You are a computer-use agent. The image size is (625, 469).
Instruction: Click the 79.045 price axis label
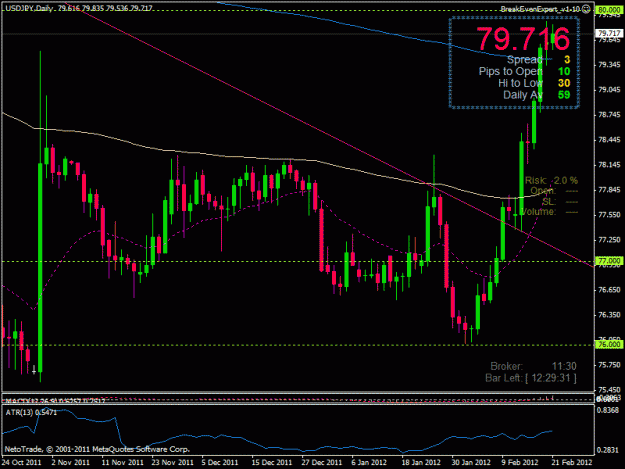coord(609,90)
